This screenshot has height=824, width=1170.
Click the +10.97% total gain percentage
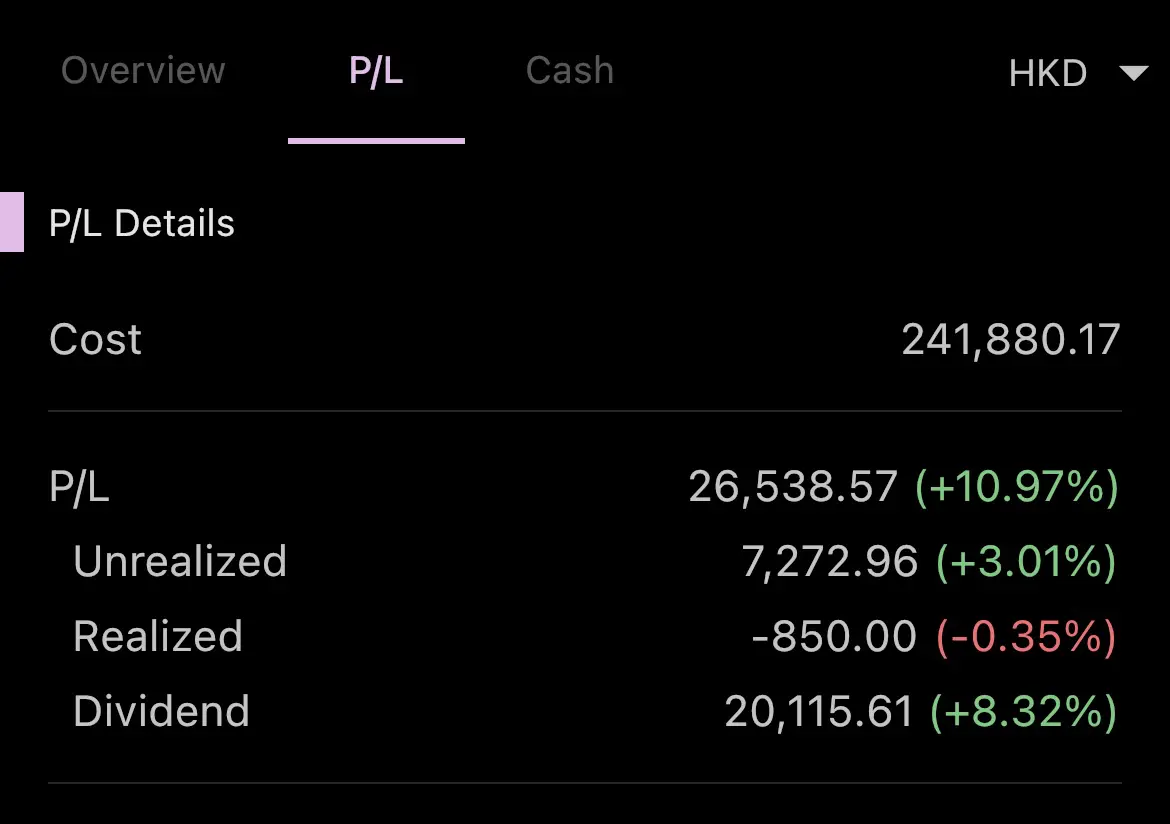1016,487
